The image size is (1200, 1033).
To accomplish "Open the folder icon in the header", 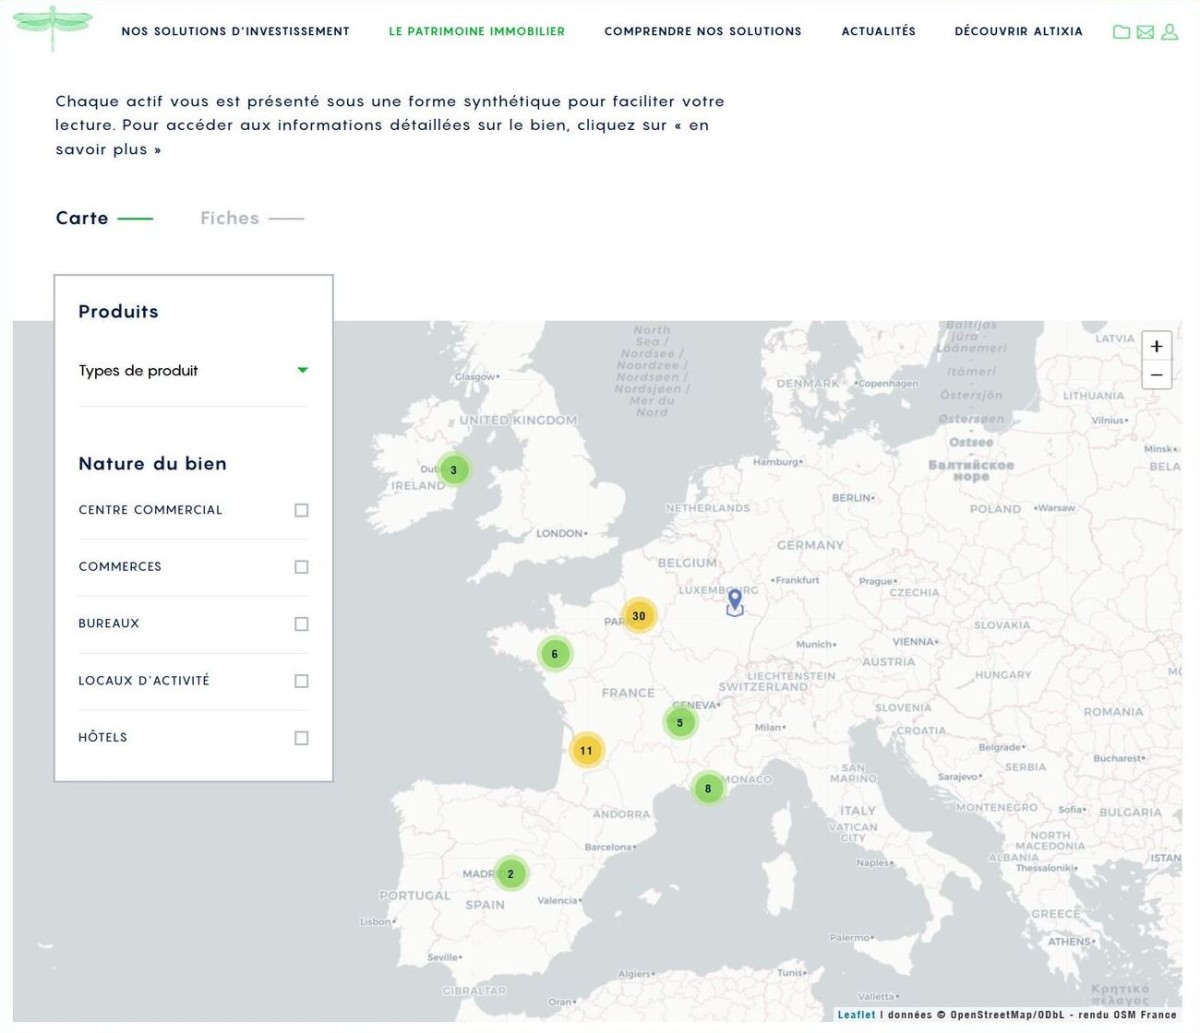I will [1121, 31].
